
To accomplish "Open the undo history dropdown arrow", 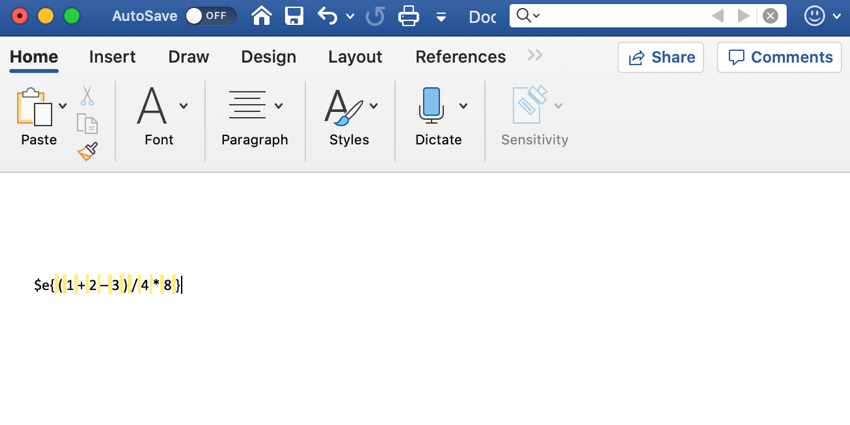I will tap(350, 17).
